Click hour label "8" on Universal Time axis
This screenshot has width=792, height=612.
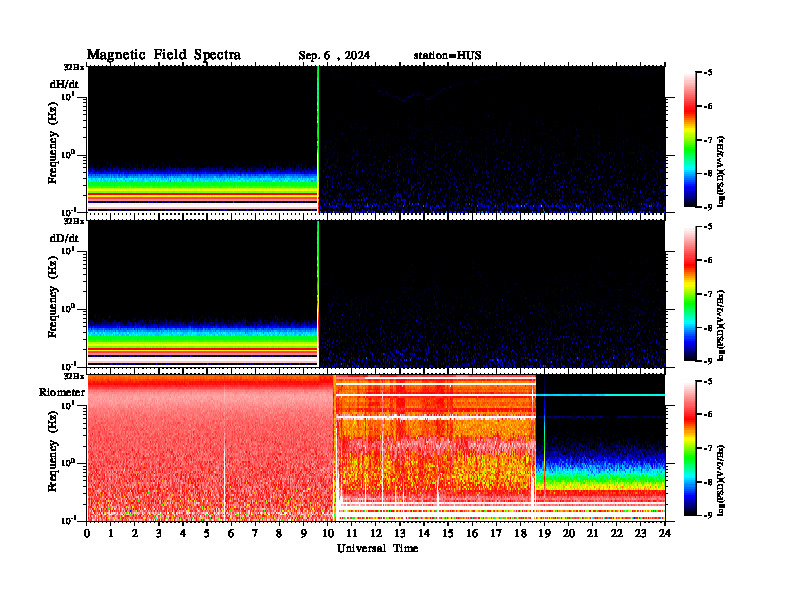[x=279, y=534]
